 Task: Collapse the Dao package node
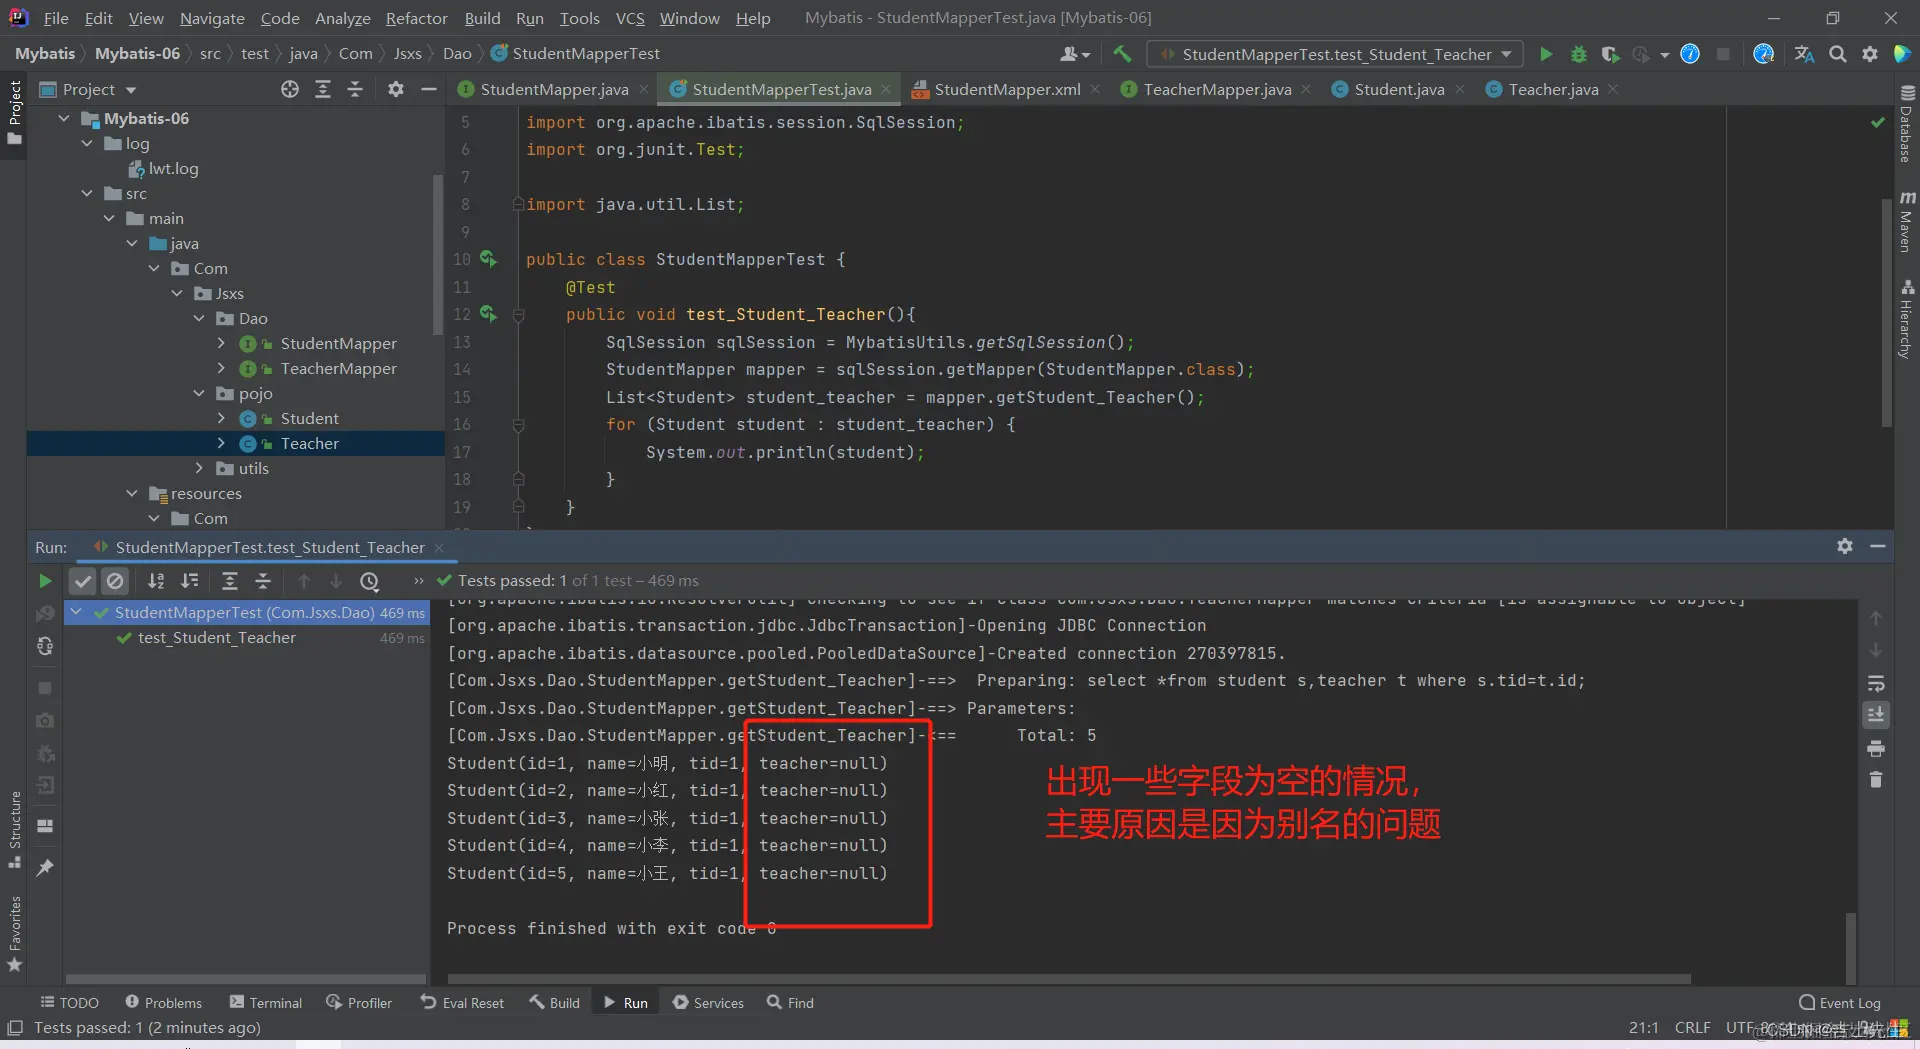199,318
